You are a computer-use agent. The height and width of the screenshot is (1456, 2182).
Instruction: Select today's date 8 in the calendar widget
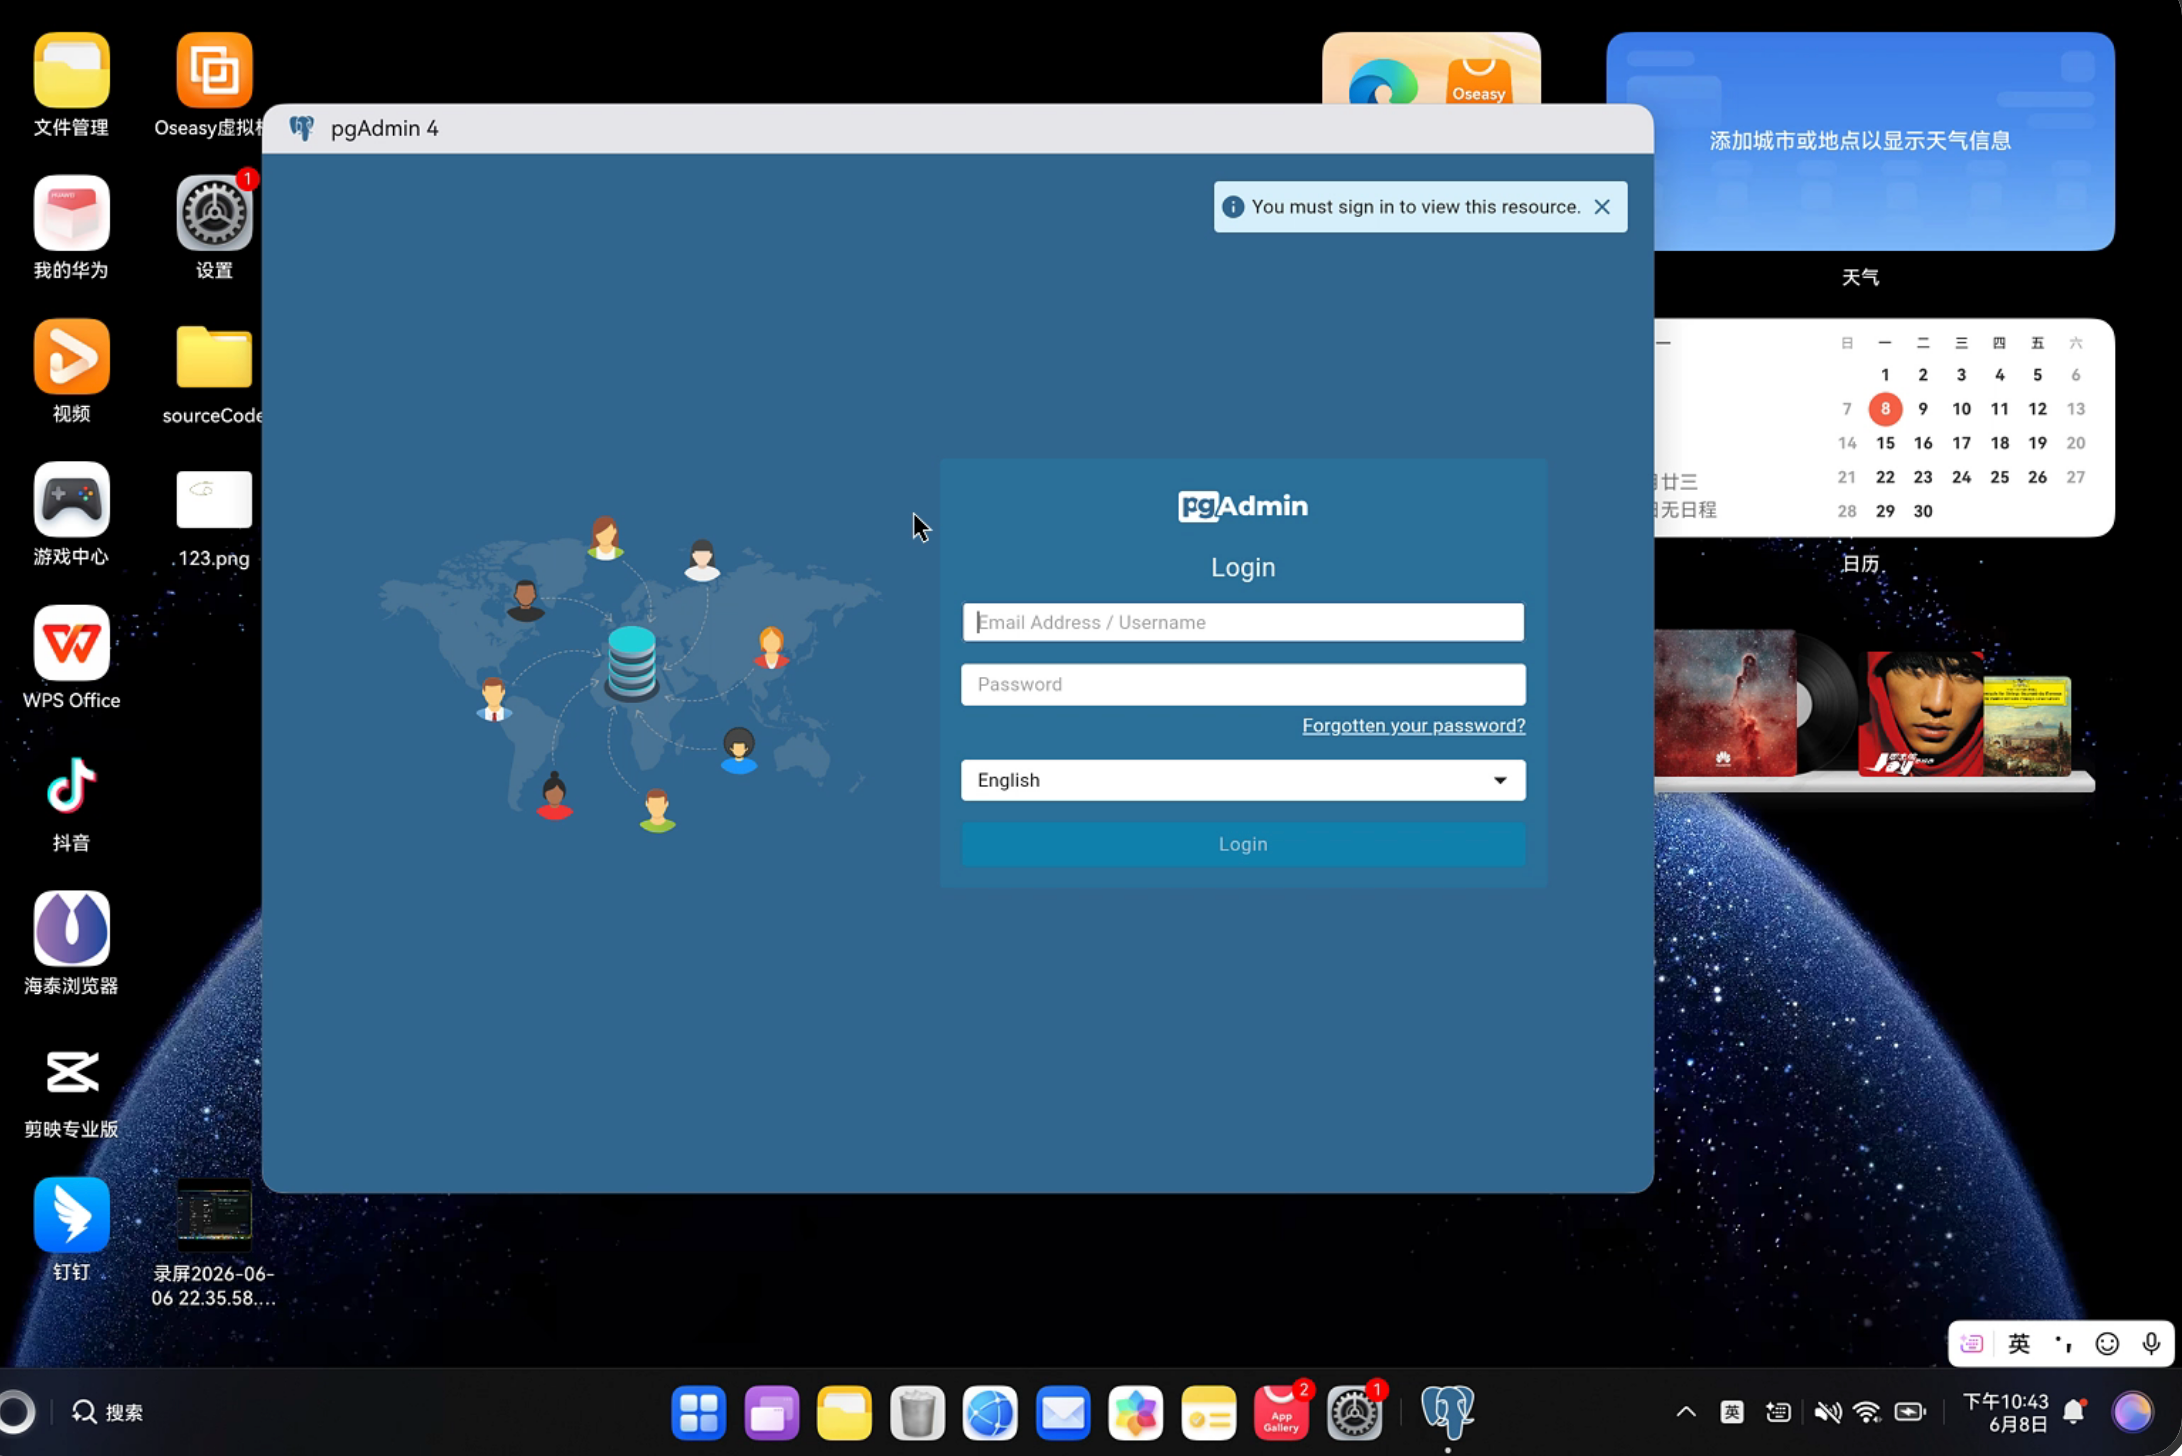1885,409
